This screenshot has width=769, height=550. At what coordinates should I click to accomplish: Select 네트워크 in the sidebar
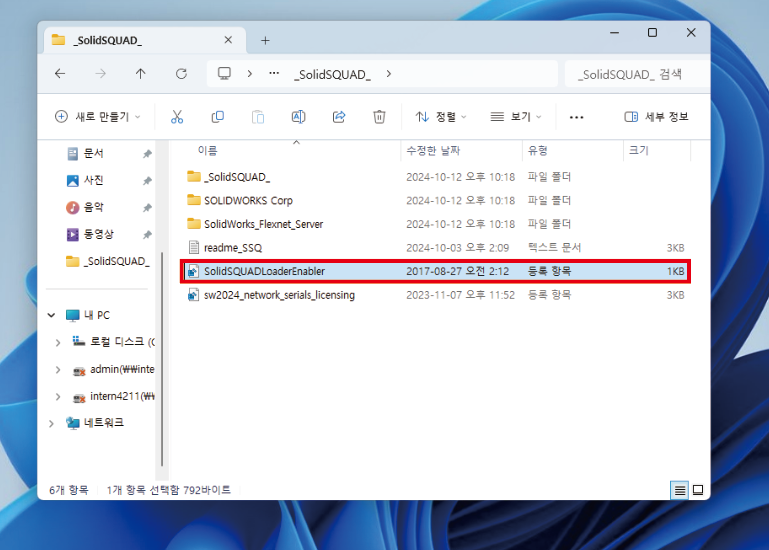point(103,422)
